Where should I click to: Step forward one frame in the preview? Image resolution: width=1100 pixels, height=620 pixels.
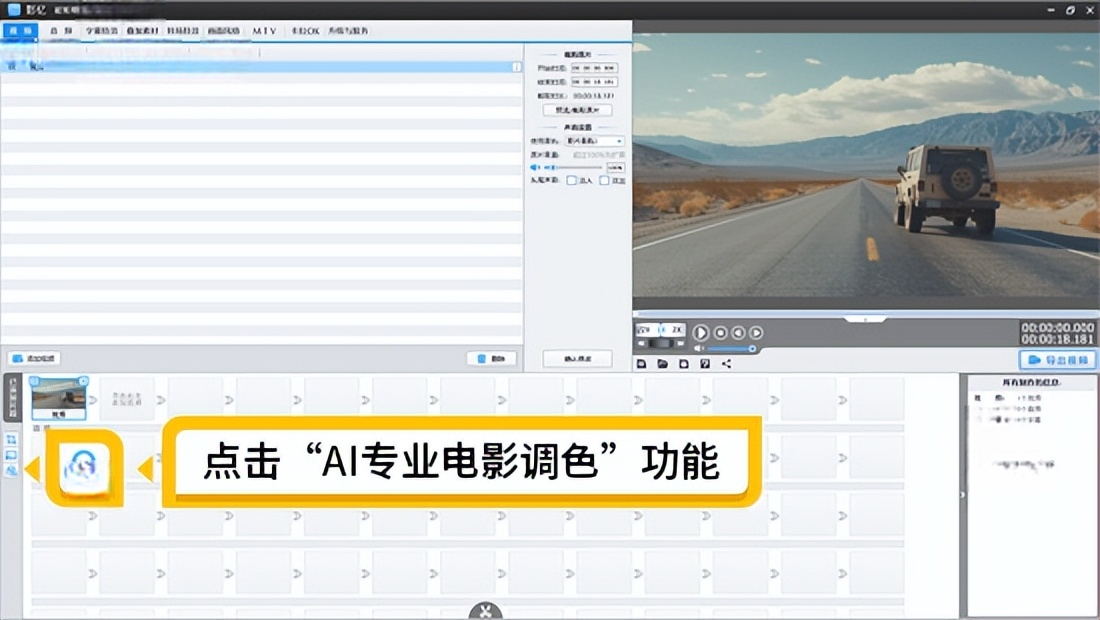(x=756, y=333)
